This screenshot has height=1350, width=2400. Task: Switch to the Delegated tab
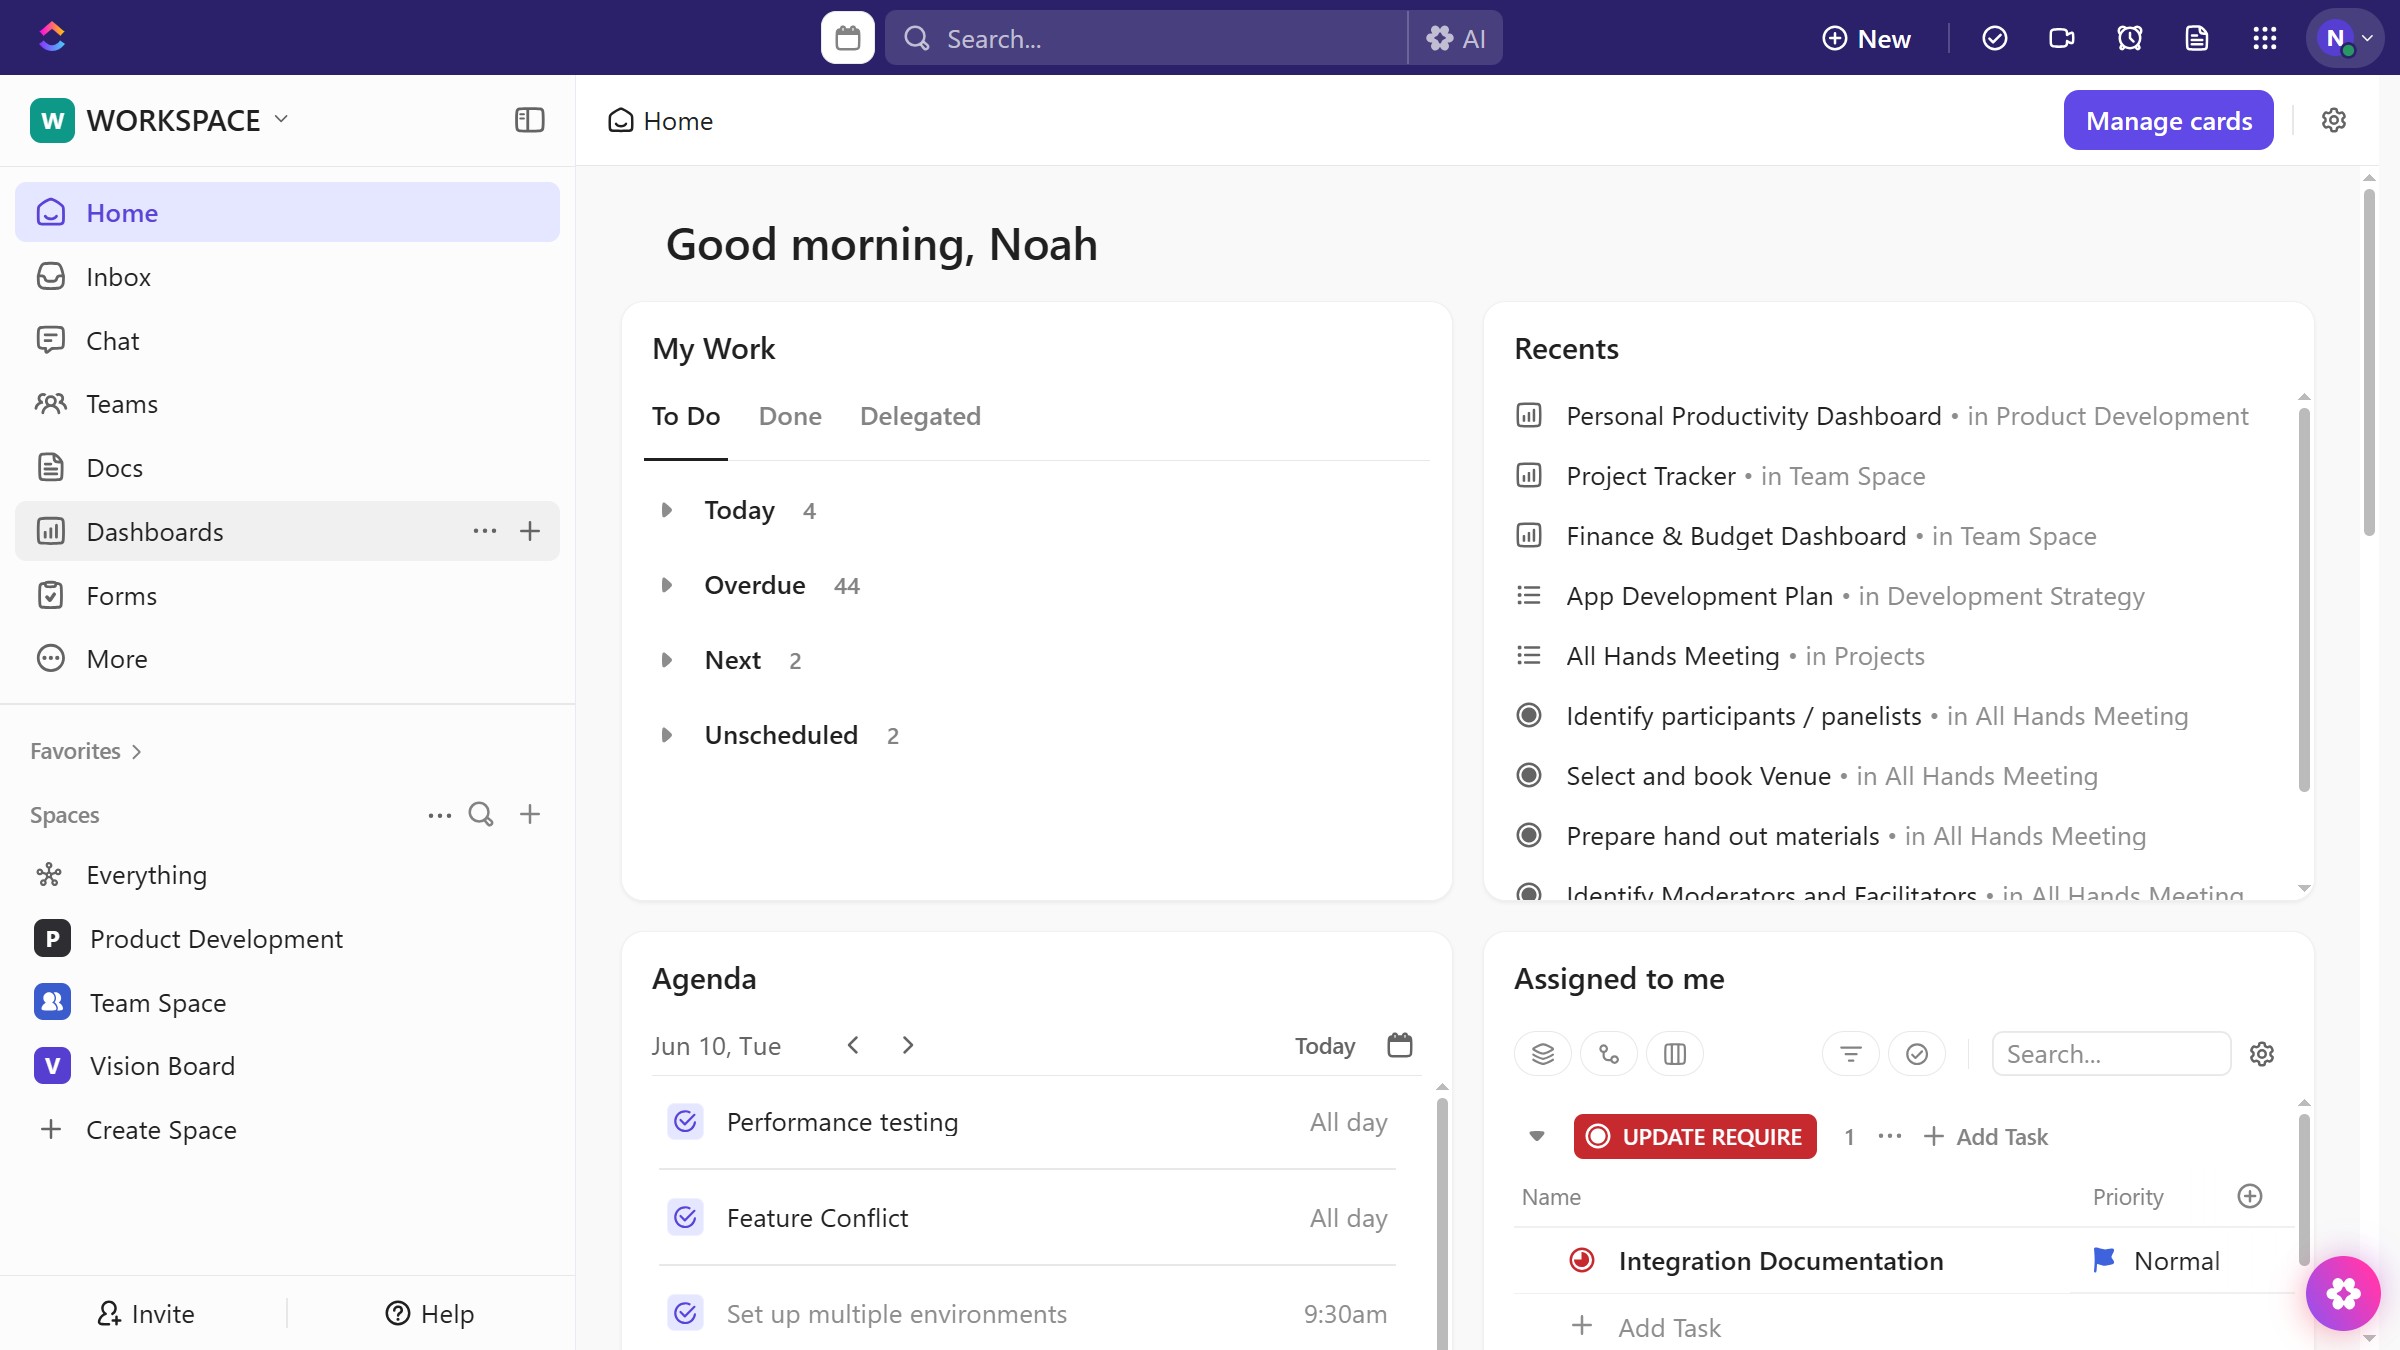point(920,416)
